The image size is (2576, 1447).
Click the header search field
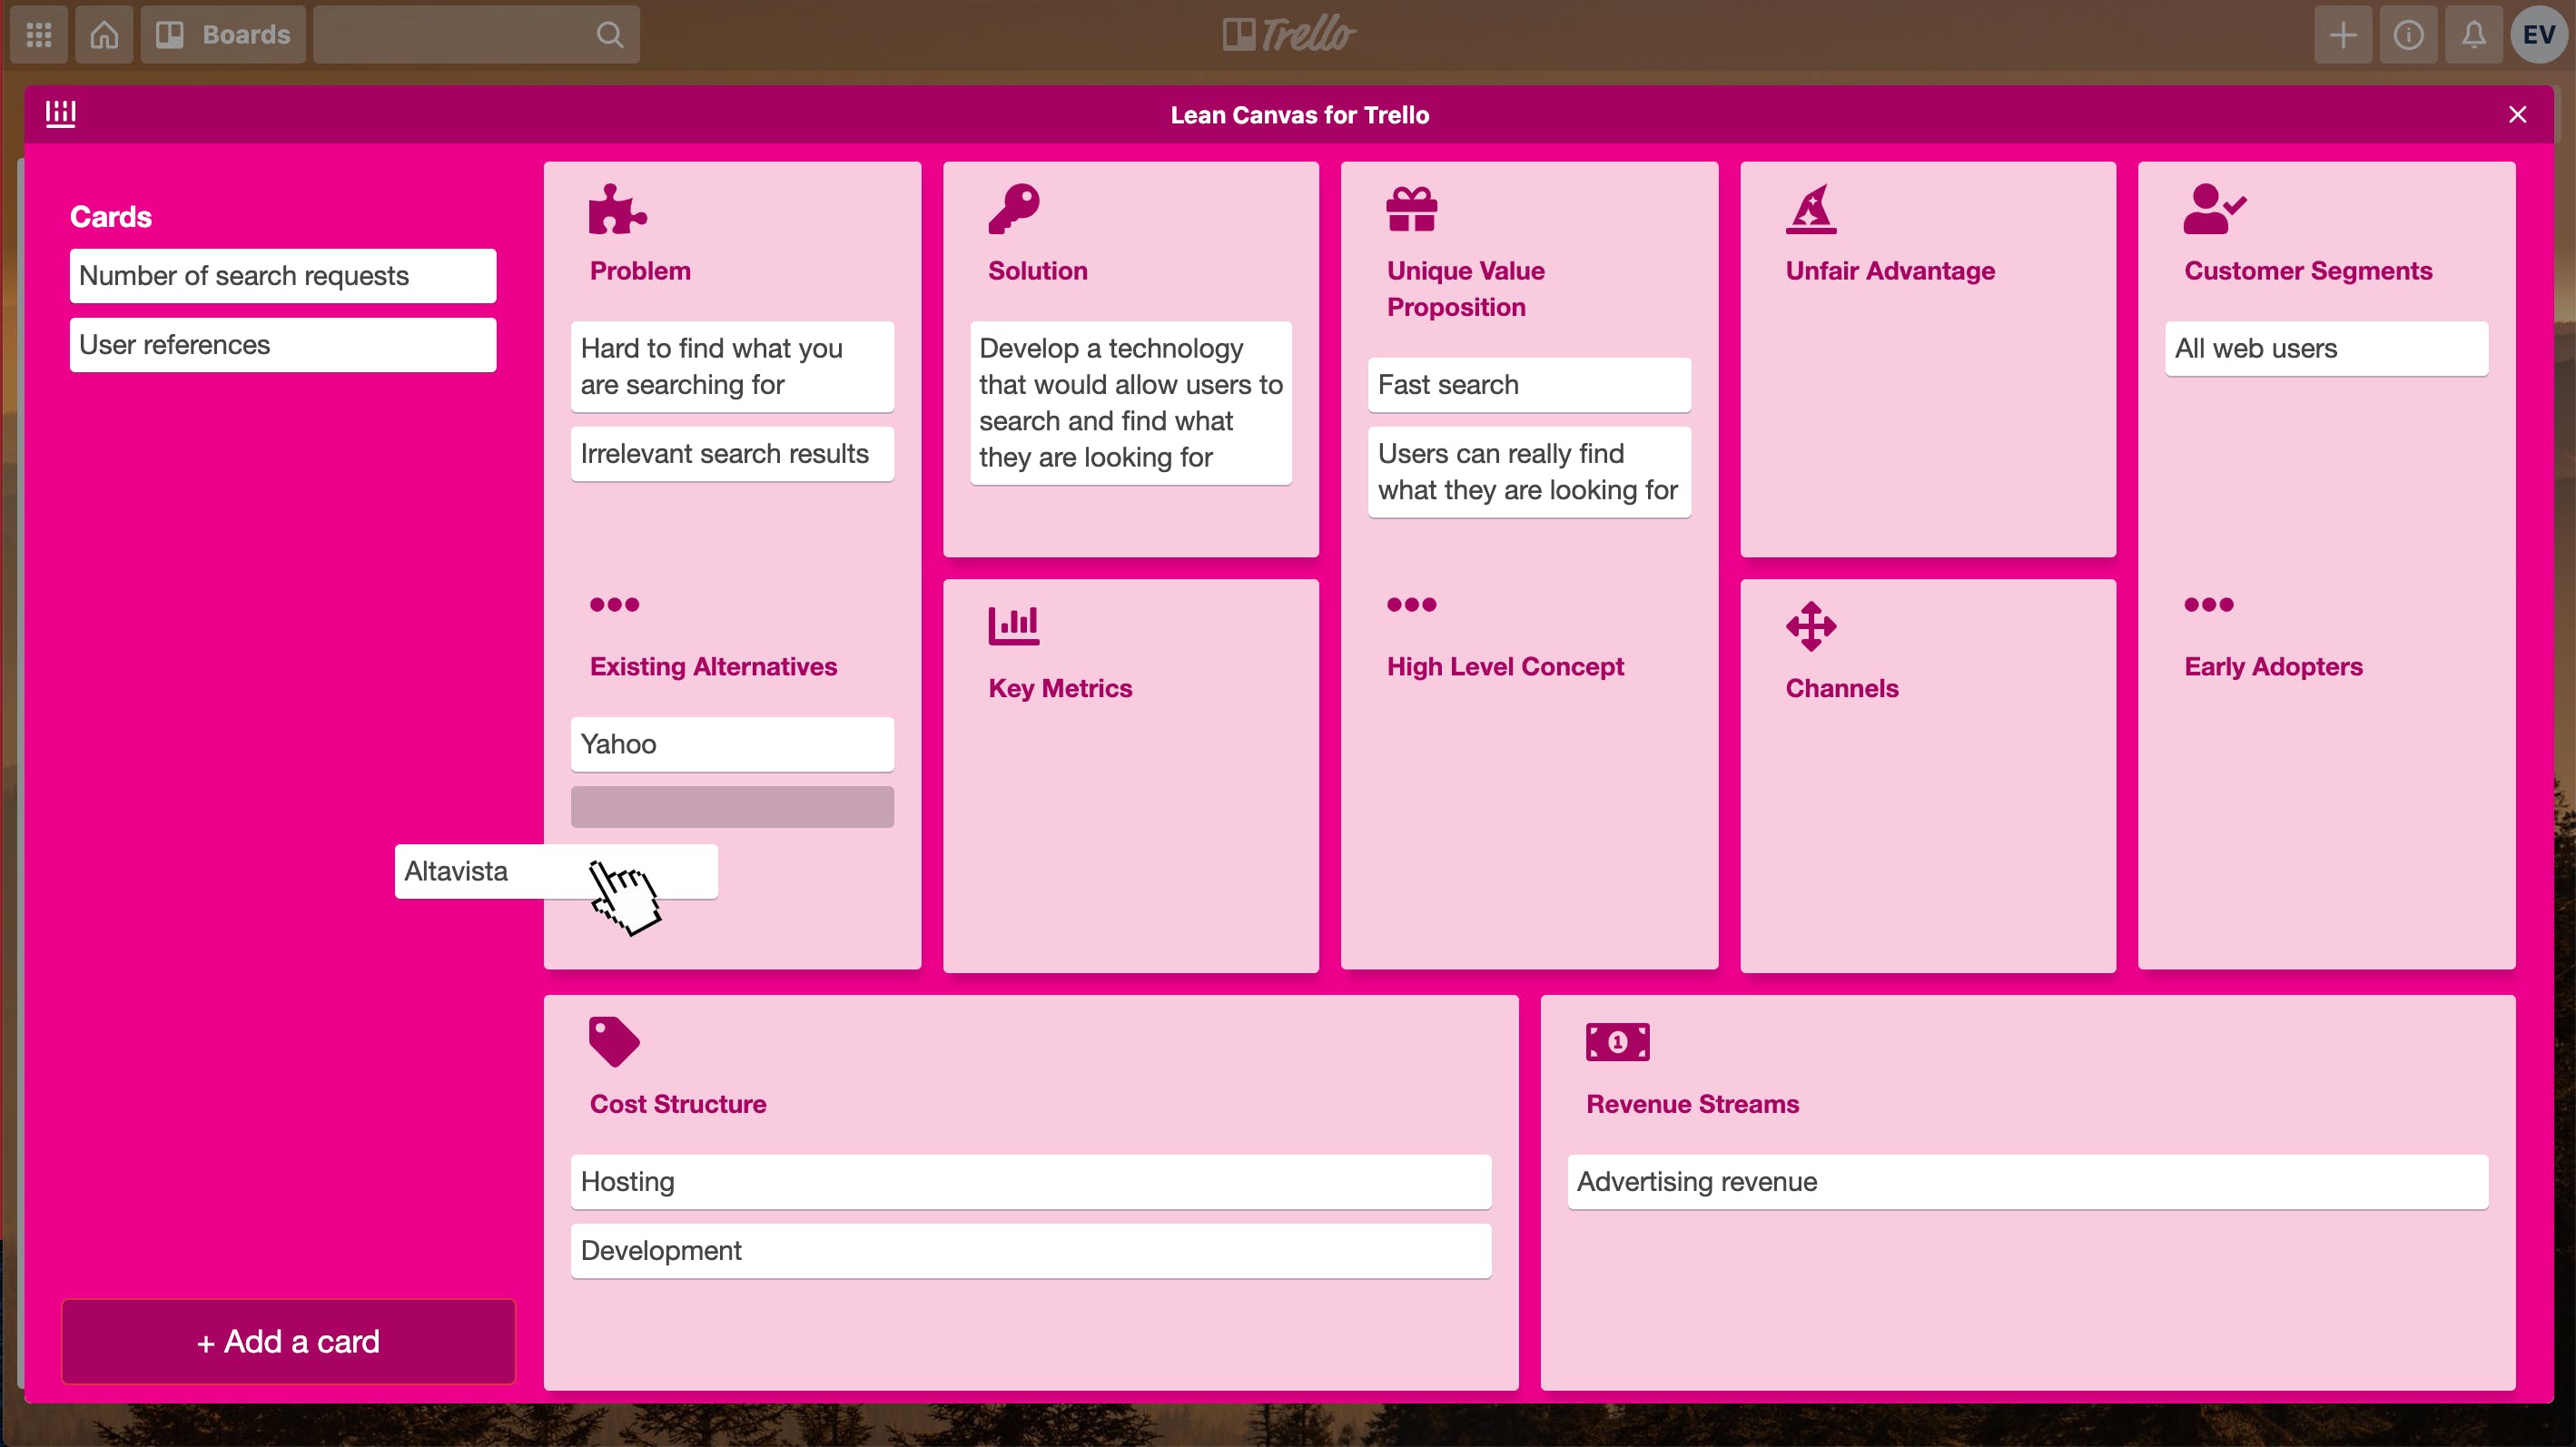460,35
